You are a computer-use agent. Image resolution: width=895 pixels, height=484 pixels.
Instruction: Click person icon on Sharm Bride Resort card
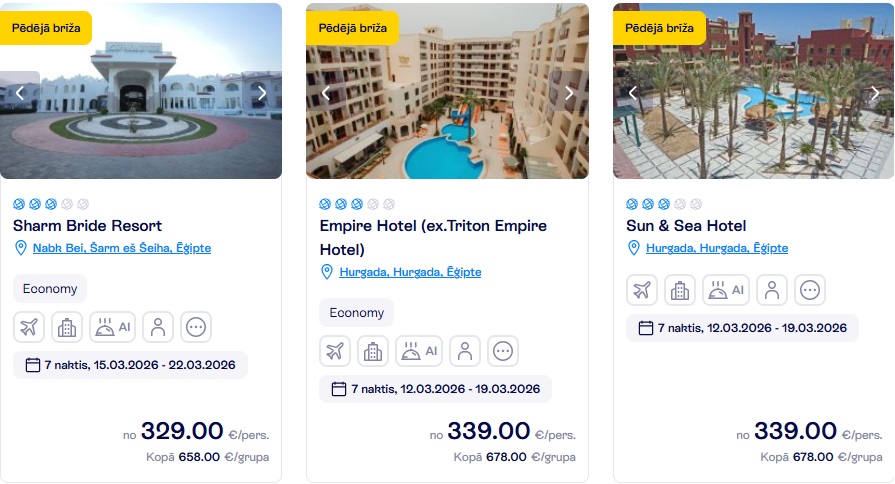click(158, 327)
